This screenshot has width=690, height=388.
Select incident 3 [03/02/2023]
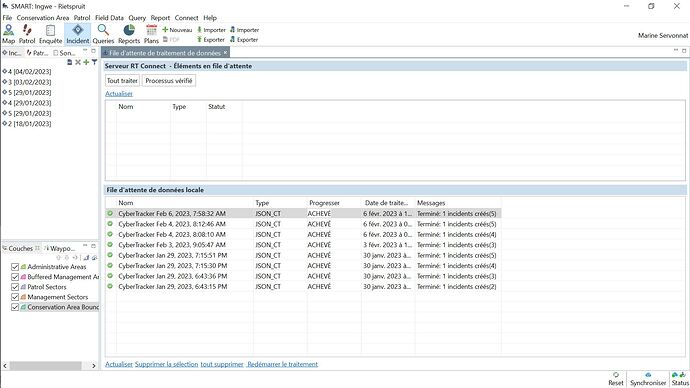pyautogui.click(x=27, y=82)
